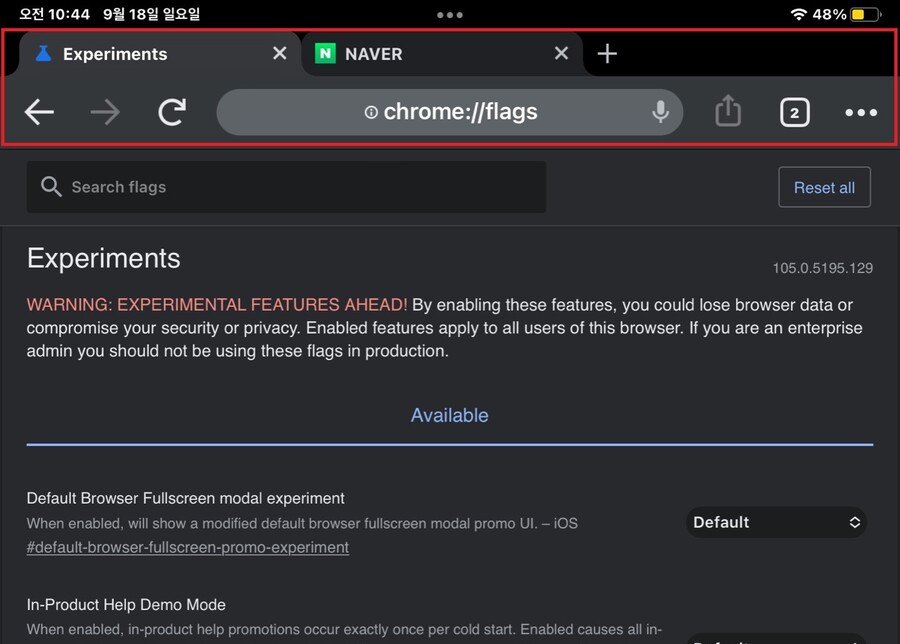
Task: Click the Reset all button
Action: pyautogui.click(x=824, y=187)
